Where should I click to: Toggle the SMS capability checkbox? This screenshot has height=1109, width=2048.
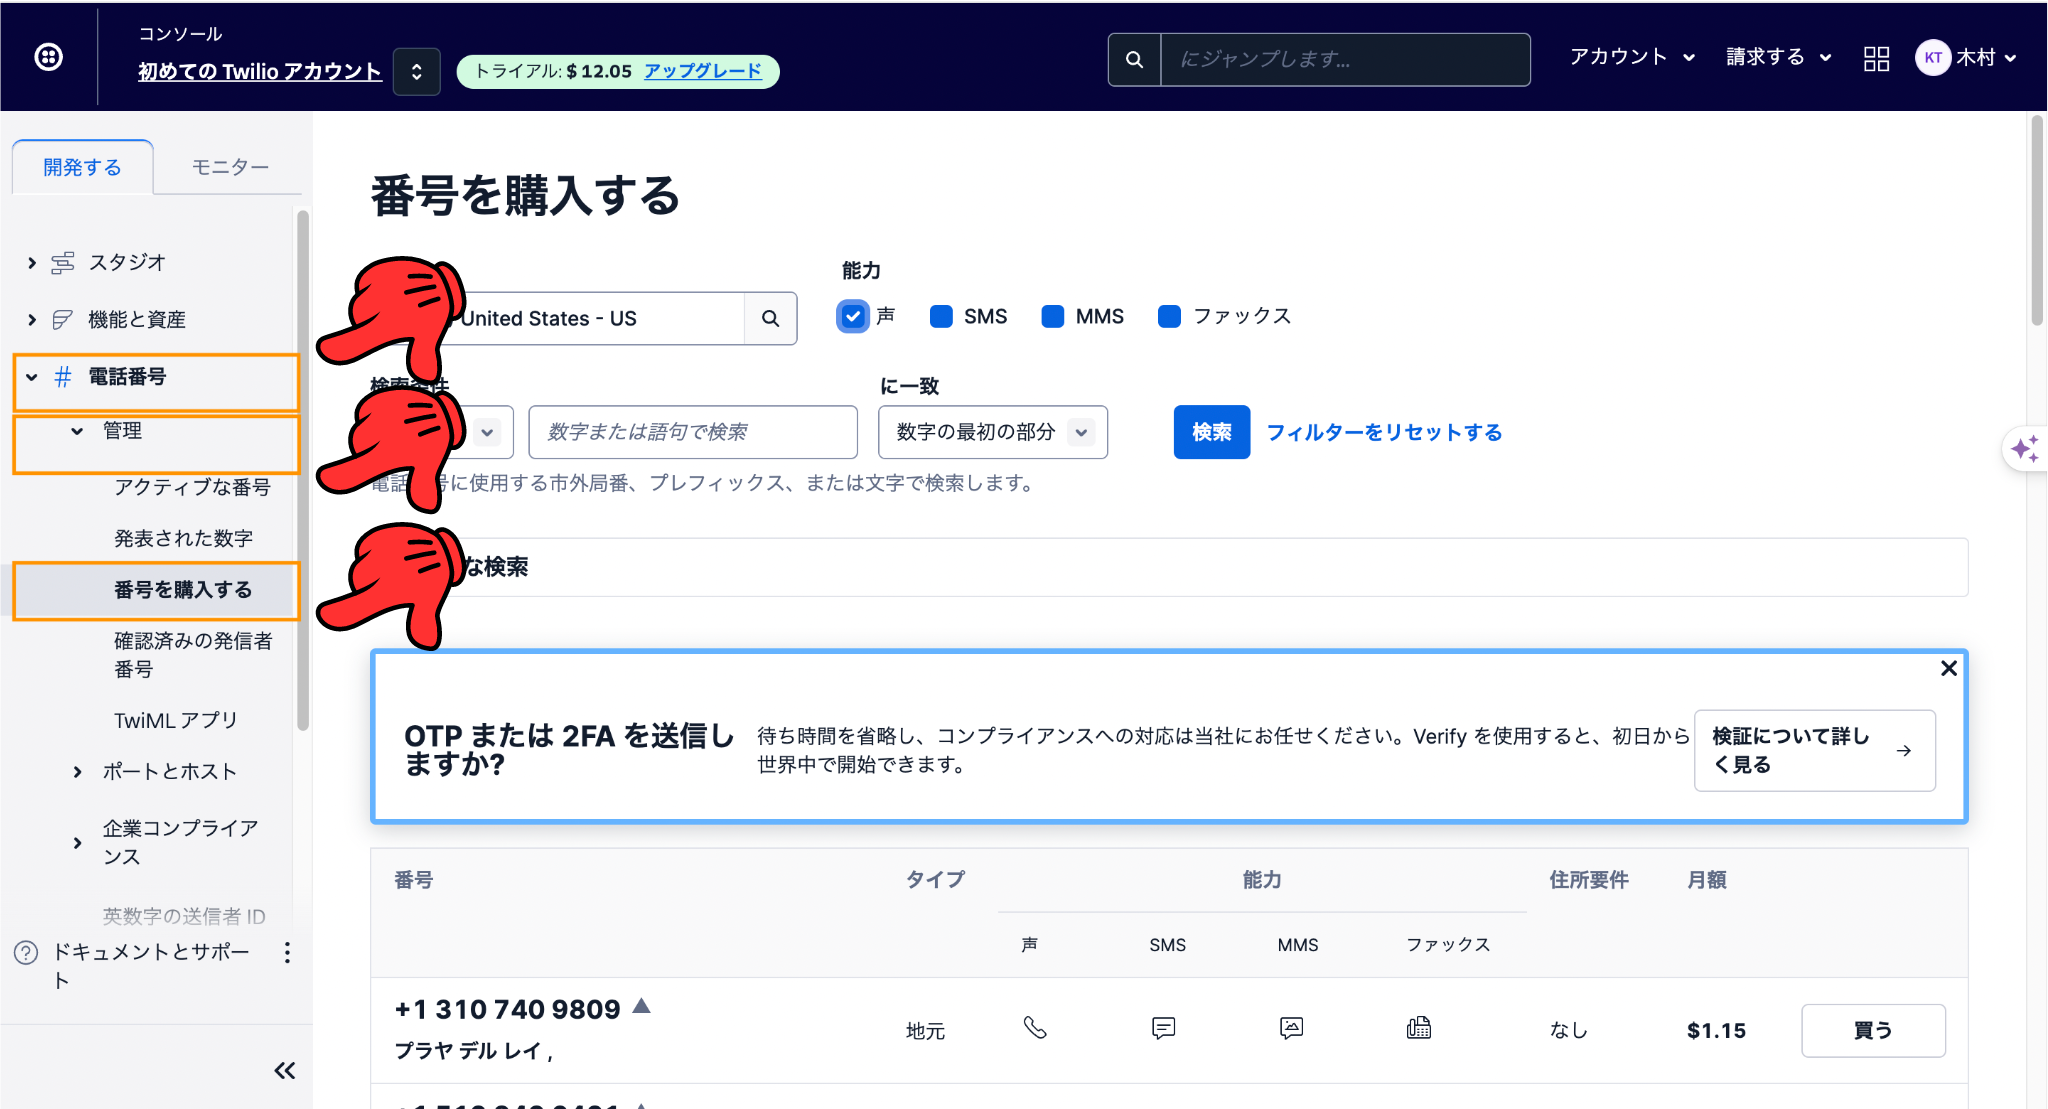pos(941,316)
